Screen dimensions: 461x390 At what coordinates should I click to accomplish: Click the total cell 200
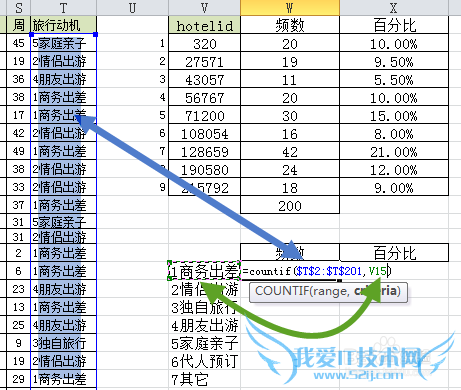[290, 205]
